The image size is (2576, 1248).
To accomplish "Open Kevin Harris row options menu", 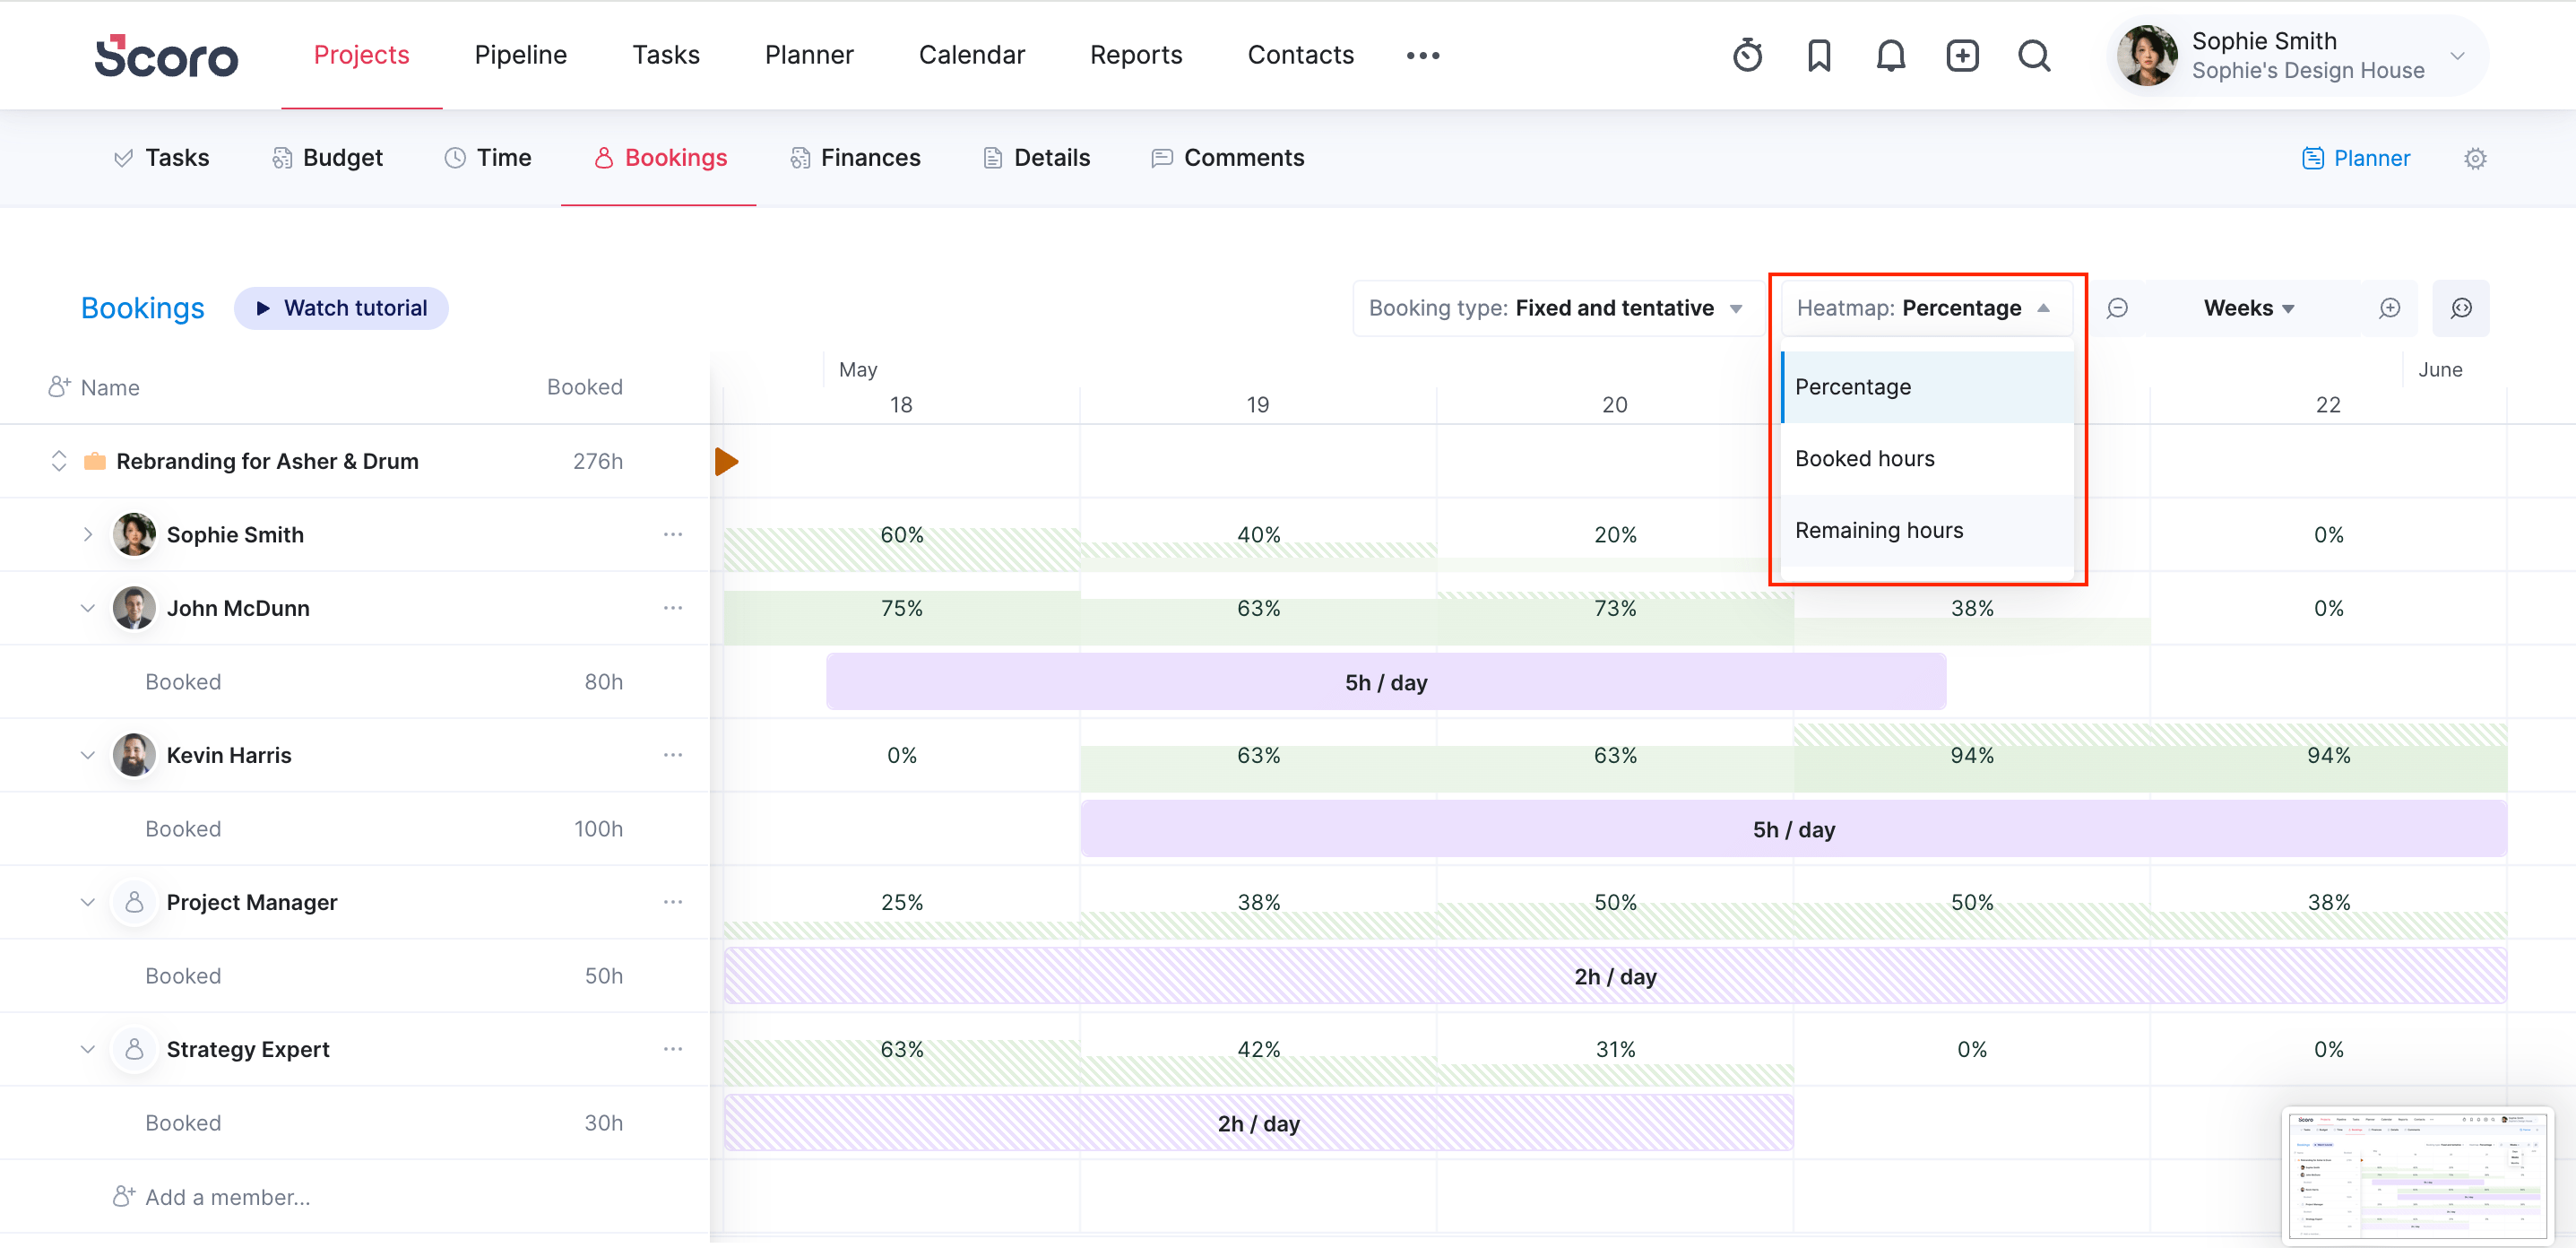I will coord(673,755).
